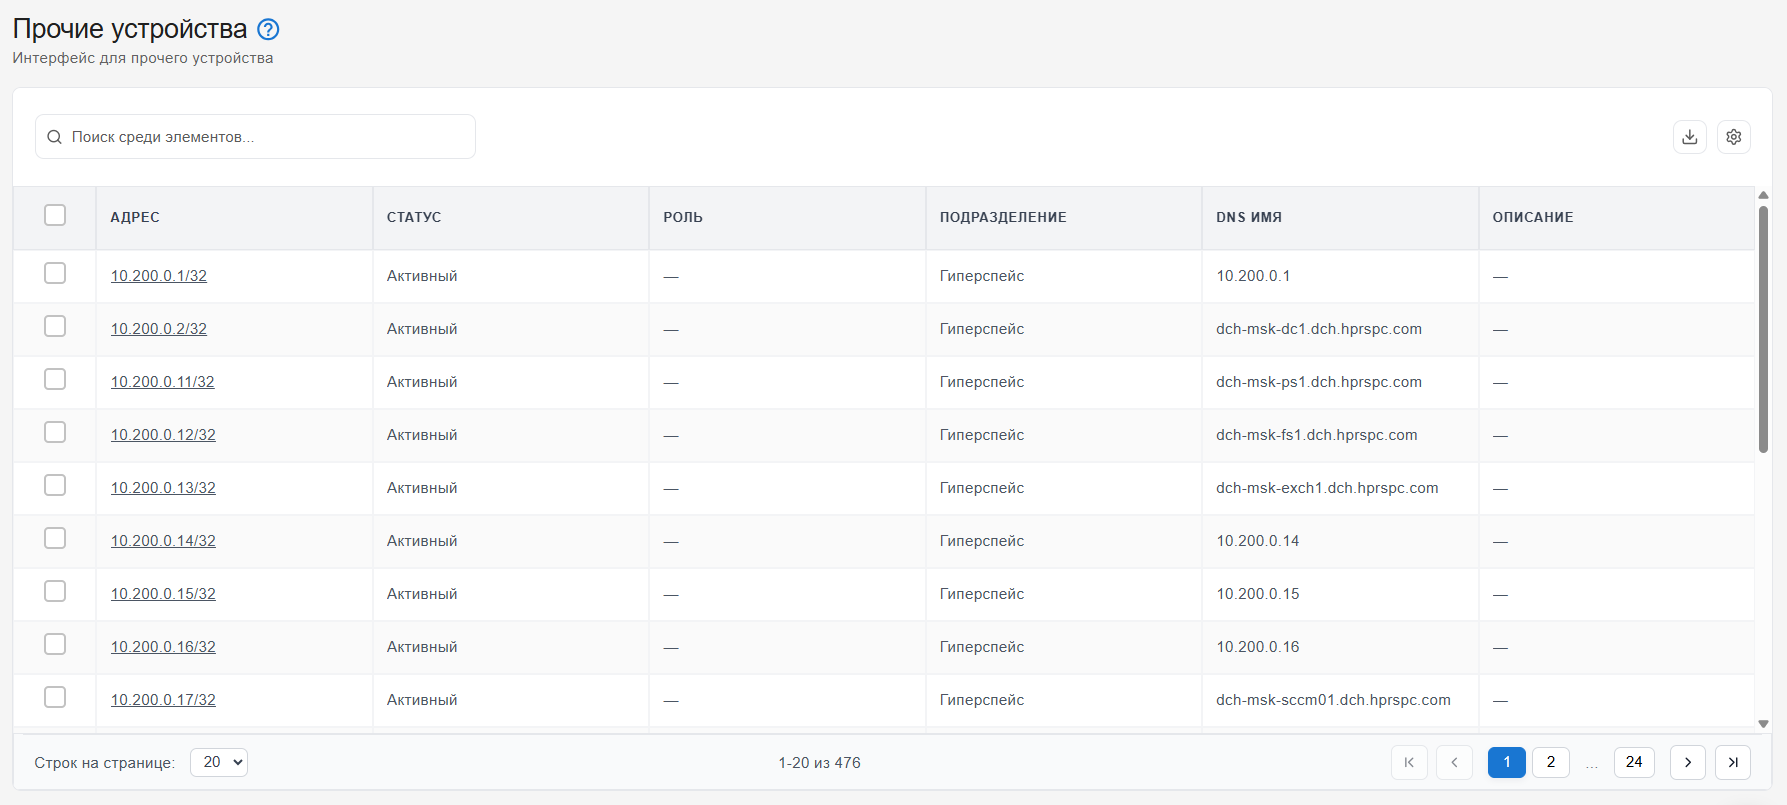Open address link 10.200.0.2/32
This screenshot has width=1787, height=805.
point(159,329)
